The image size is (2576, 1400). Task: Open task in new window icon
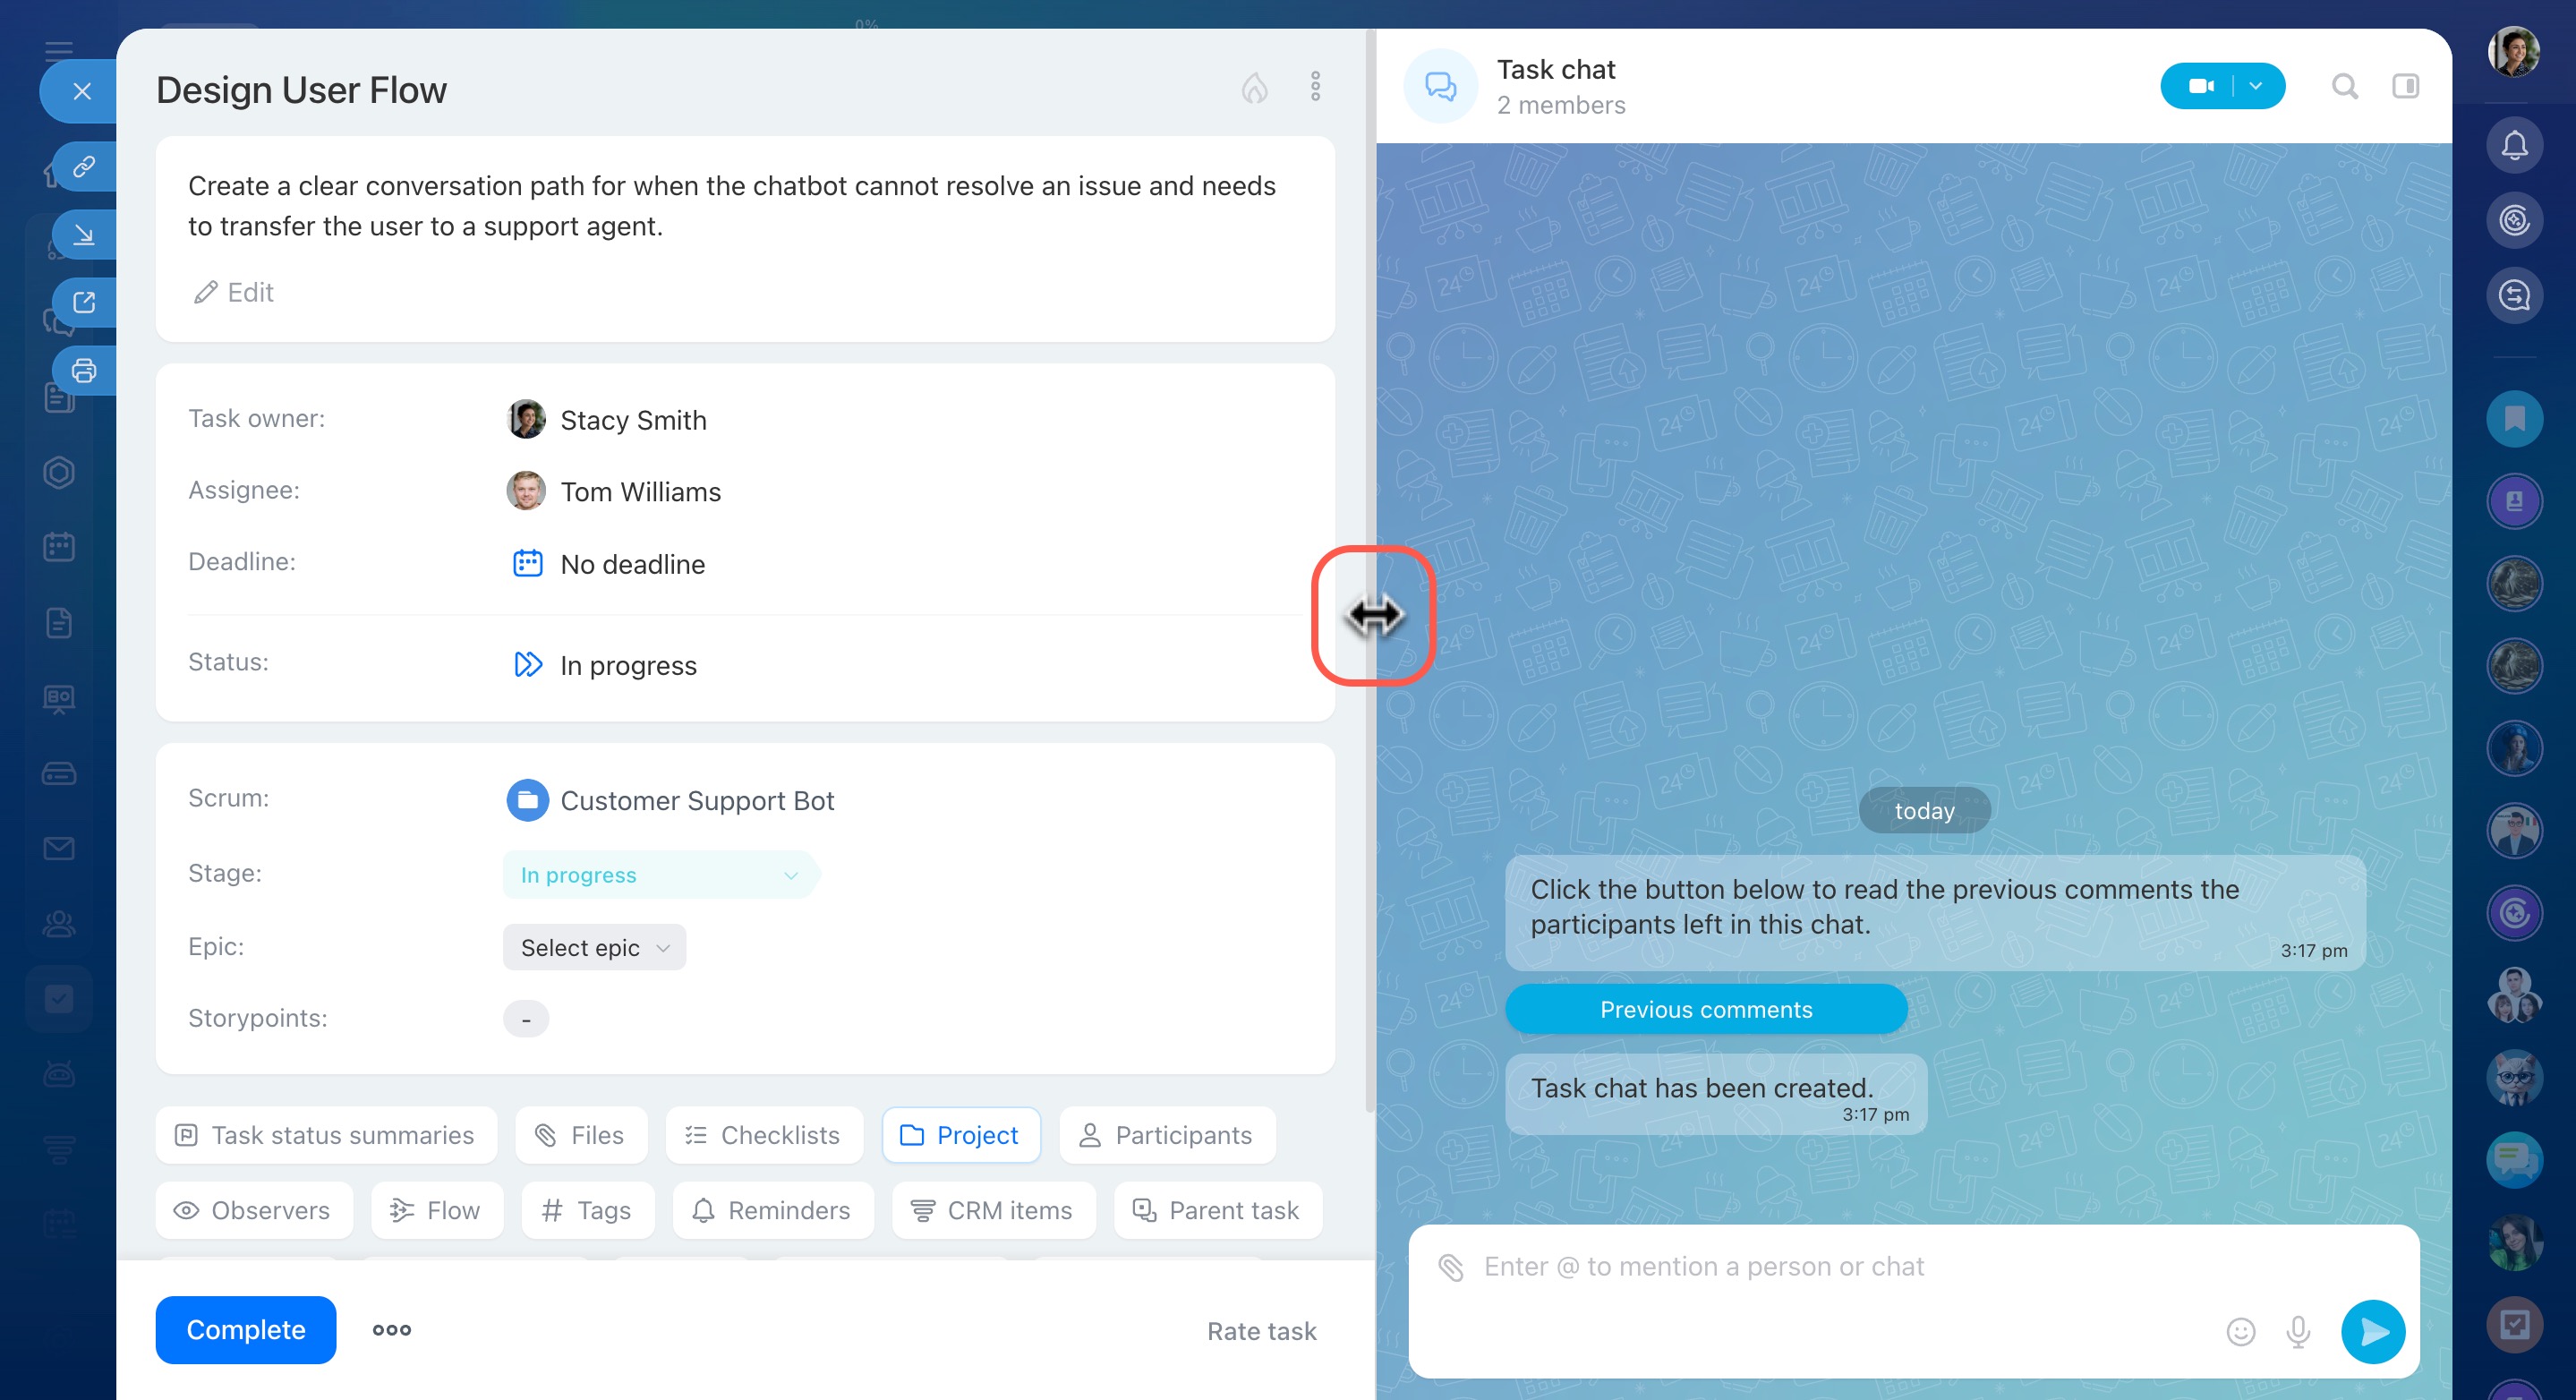click(84, 303)
